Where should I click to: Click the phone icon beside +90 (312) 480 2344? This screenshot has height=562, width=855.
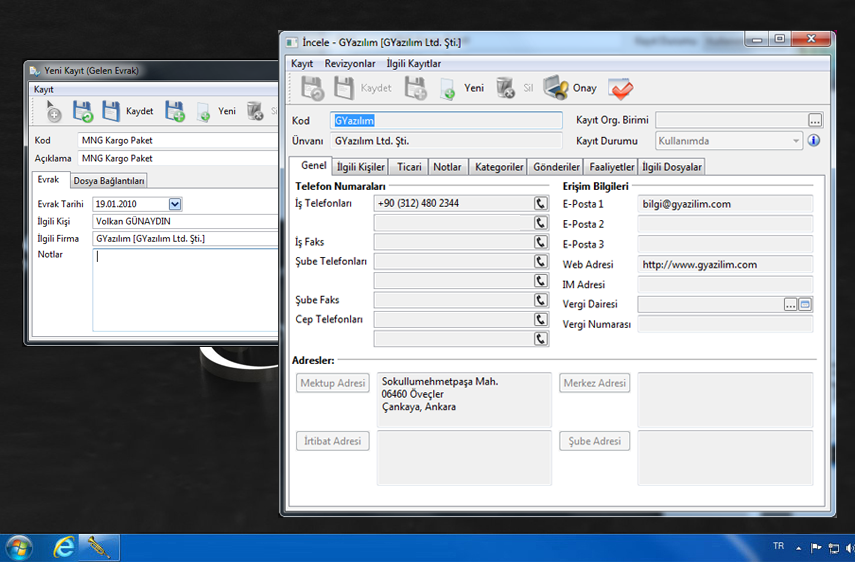[541, 203]
